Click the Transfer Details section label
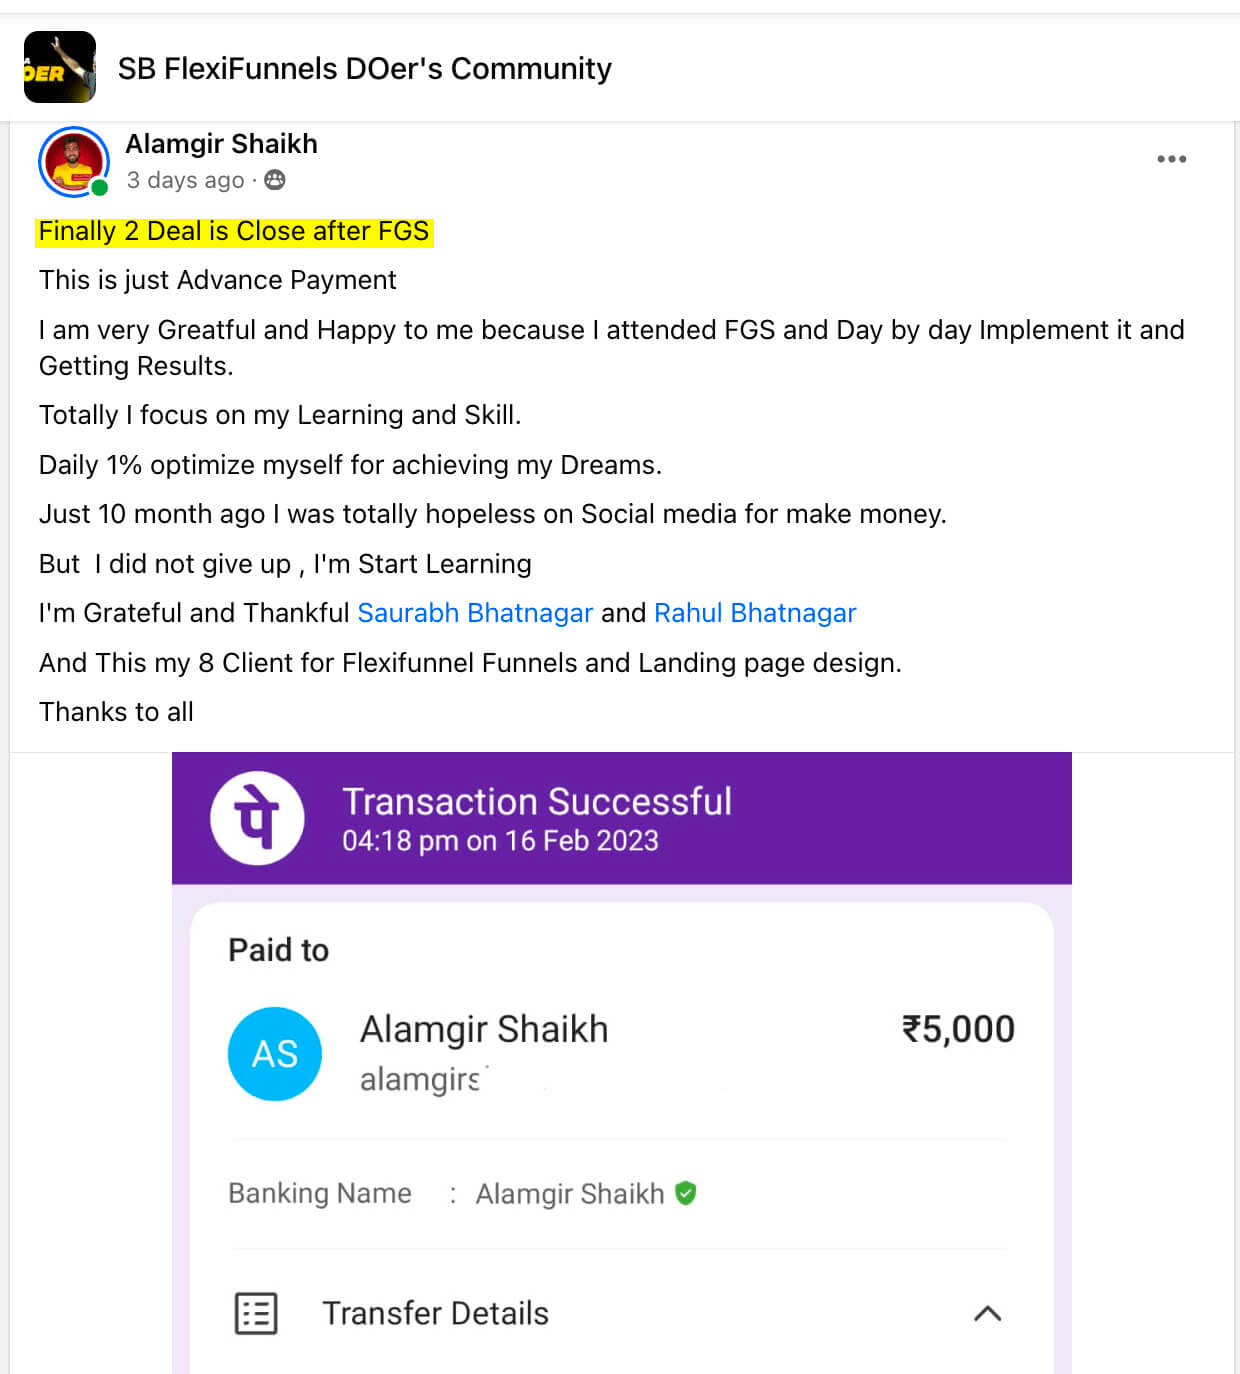The width and height of the screenshot is (1240, 1374). tap(435, 1313)
